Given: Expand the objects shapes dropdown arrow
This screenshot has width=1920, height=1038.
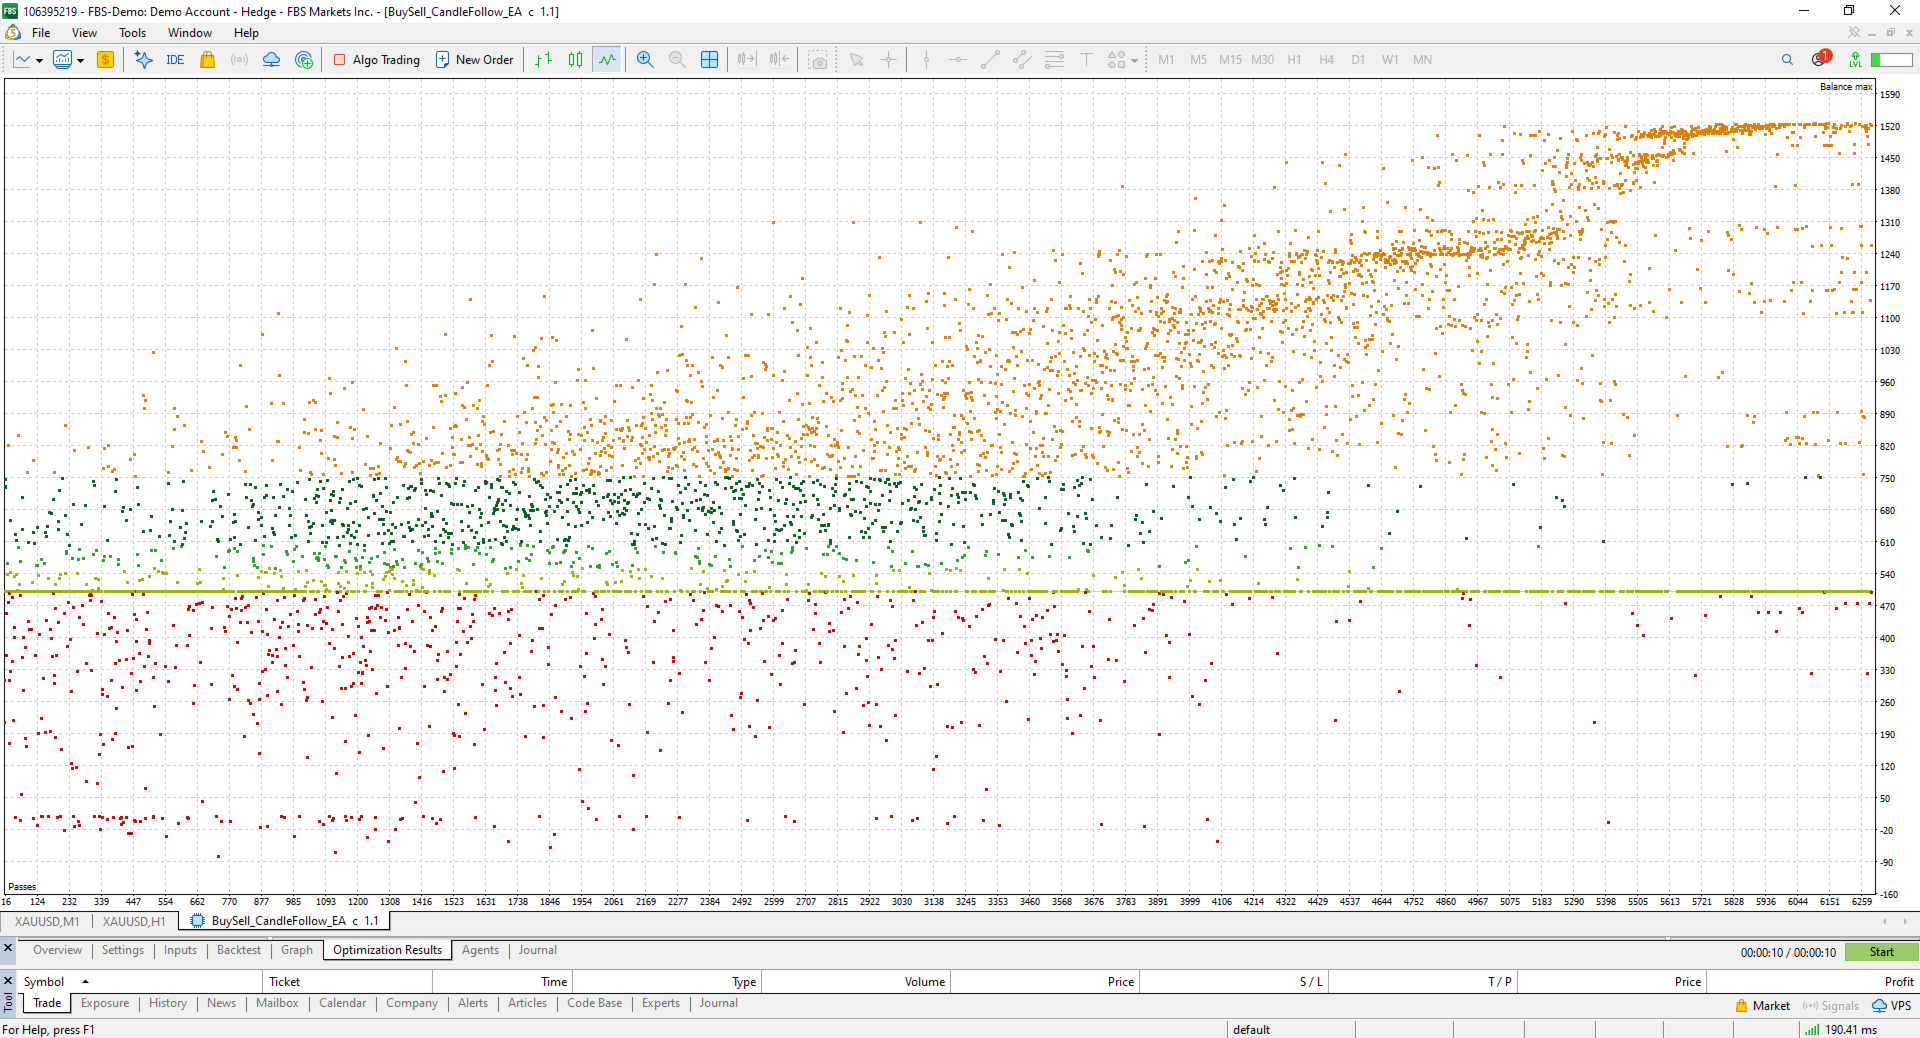Looking at the screenshot, I should 1134,61.
